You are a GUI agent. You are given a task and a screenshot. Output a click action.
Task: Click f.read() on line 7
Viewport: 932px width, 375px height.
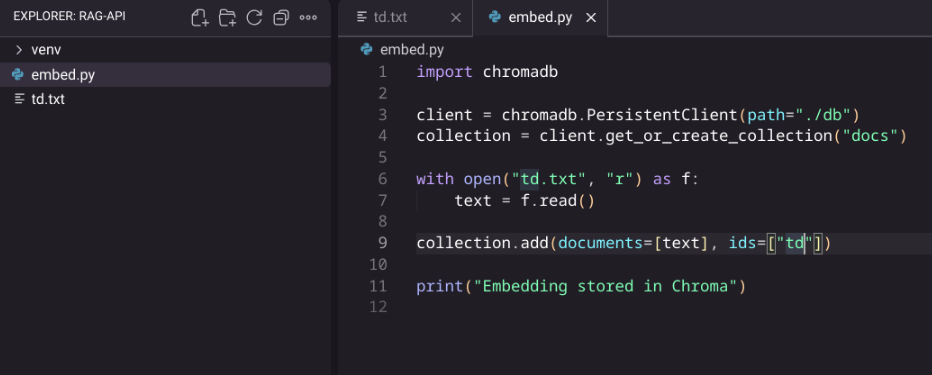558,201
